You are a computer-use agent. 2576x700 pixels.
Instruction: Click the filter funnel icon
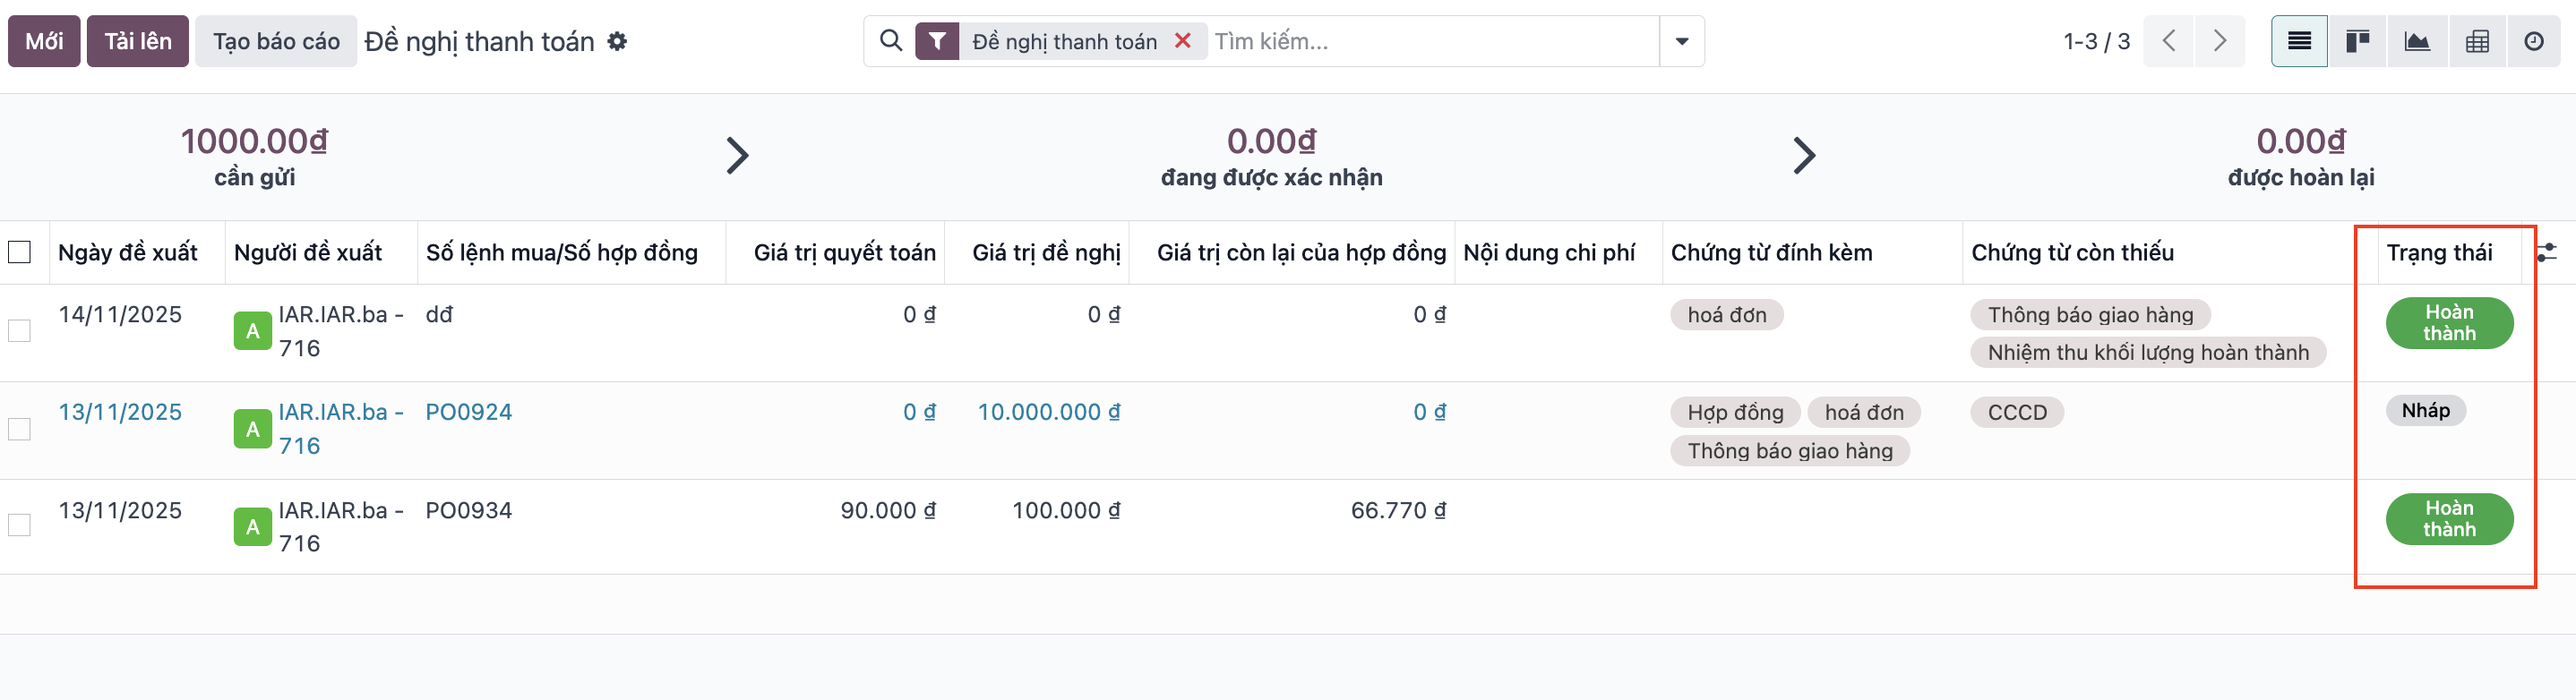[937, 41]
